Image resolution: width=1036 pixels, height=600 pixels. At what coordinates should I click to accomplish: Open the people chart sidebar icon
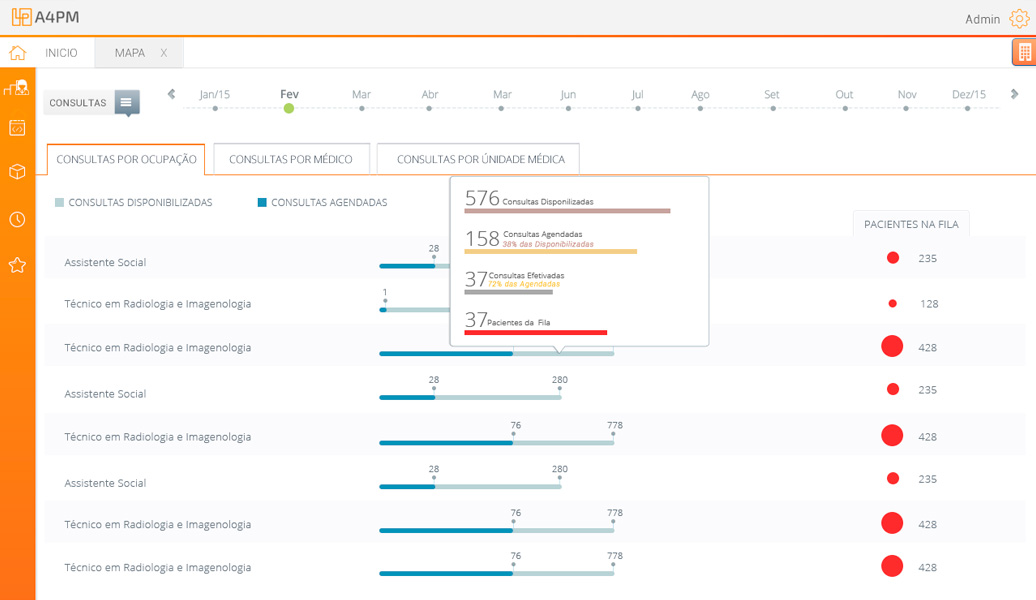tap(17, 88)
